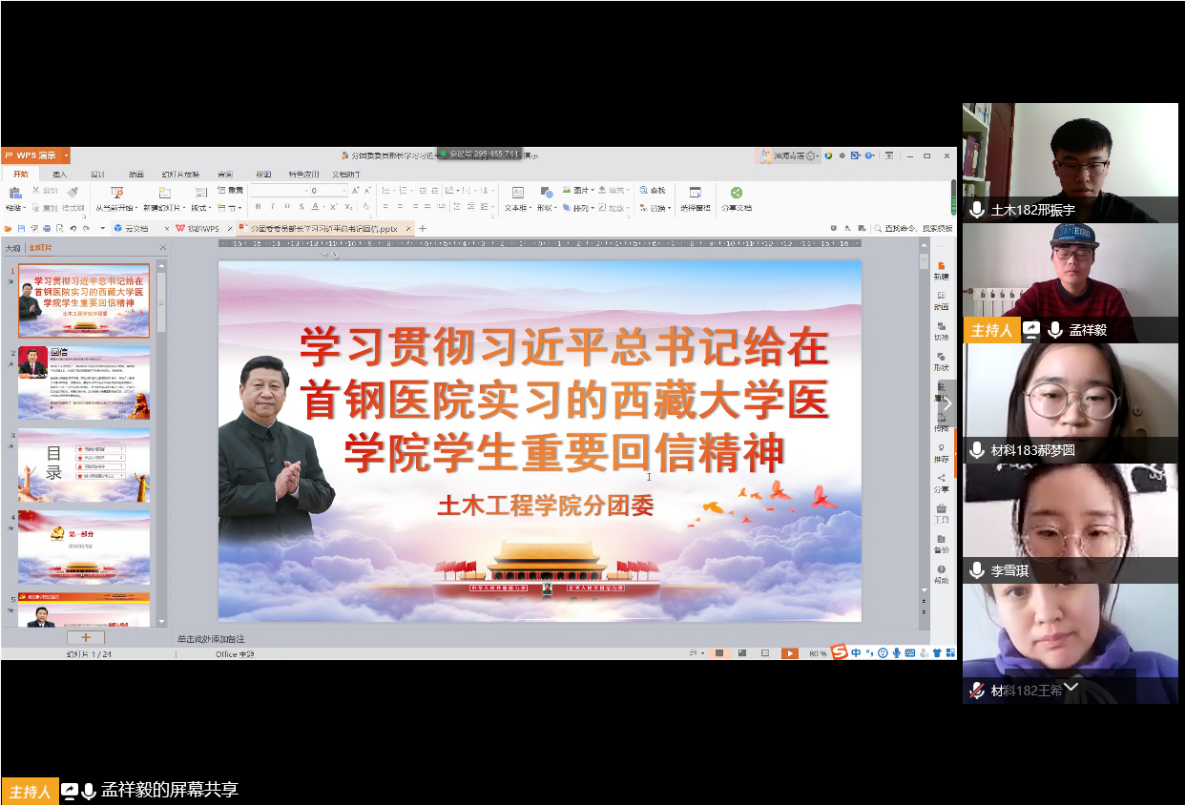Image resolution: width=1185 pixels, height=805 pixels.
Task: Toggle microphone for 李雪琪
Action: pyautogui.click(x=977, y=571)
